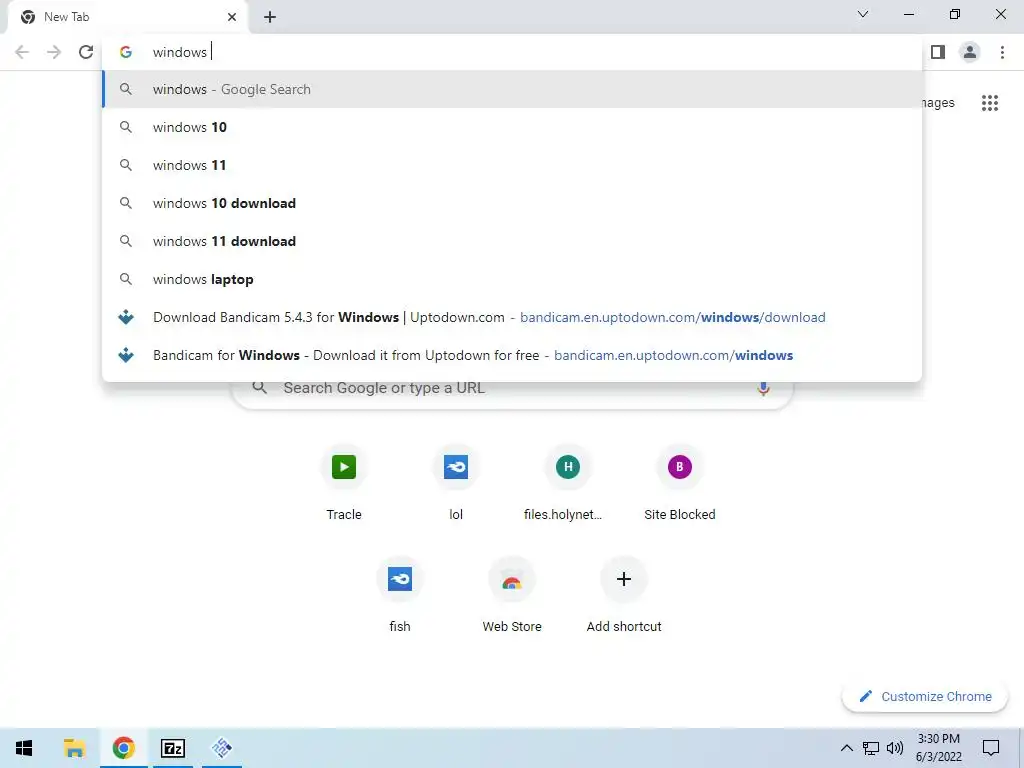
Task: Select the New Tab tab
Action: coord(127,17)
